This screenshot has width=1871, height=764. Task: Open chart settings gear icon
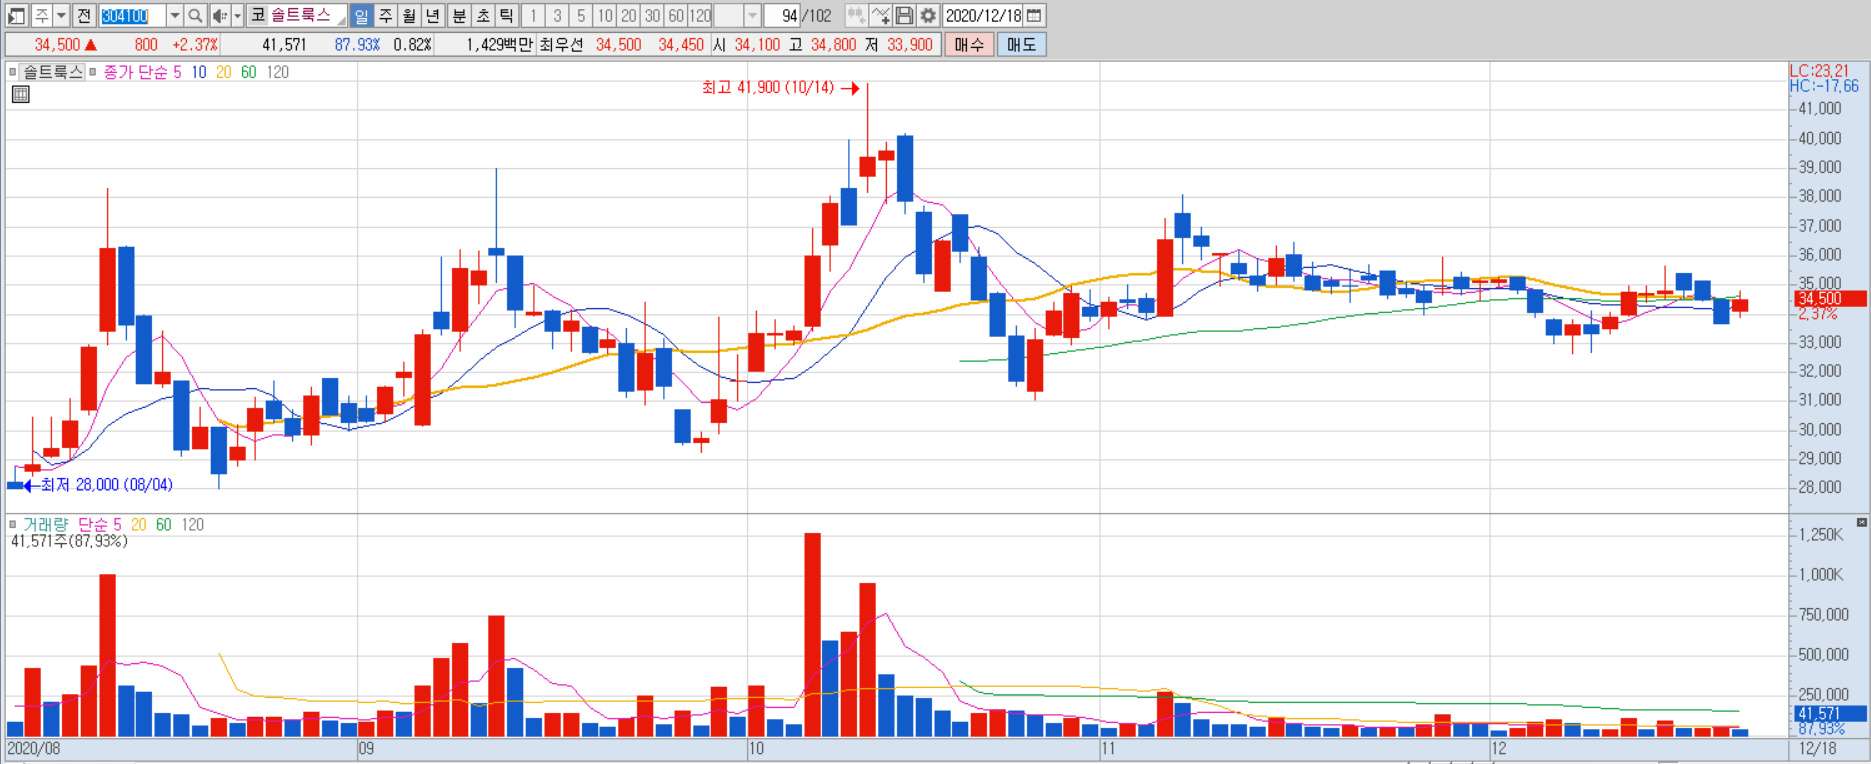point(928,16)
